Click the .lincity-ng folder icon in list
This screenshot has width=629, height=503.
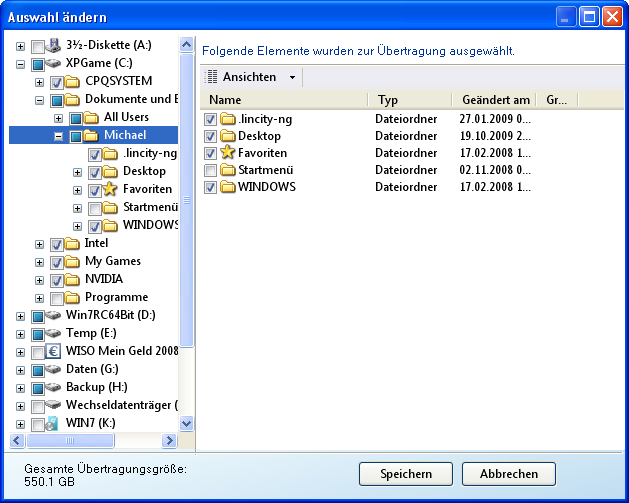228,119
